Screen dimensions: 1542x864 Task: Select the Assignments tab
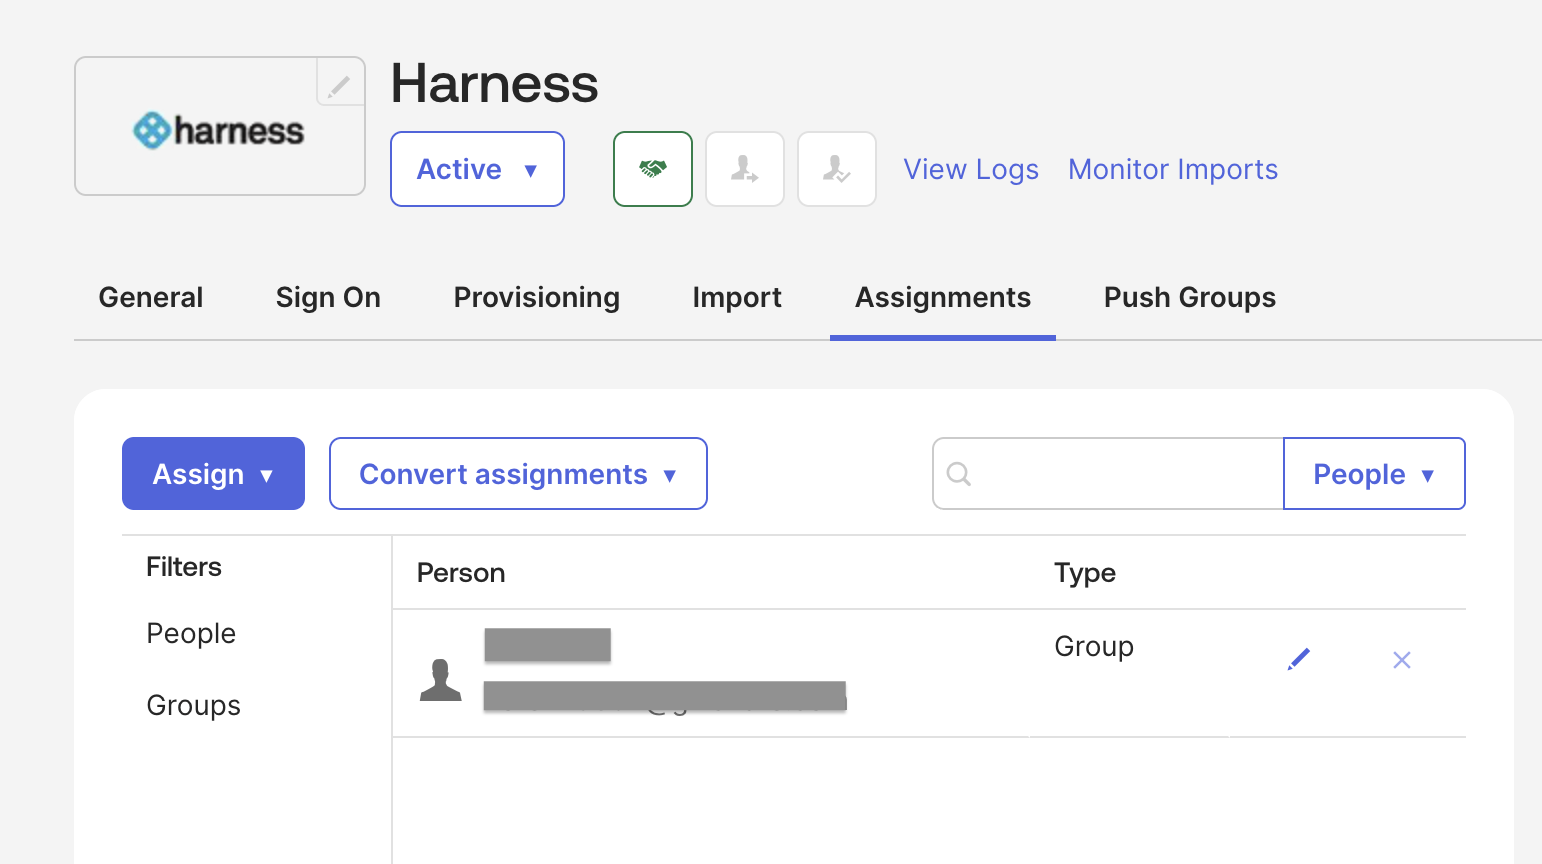943,298
